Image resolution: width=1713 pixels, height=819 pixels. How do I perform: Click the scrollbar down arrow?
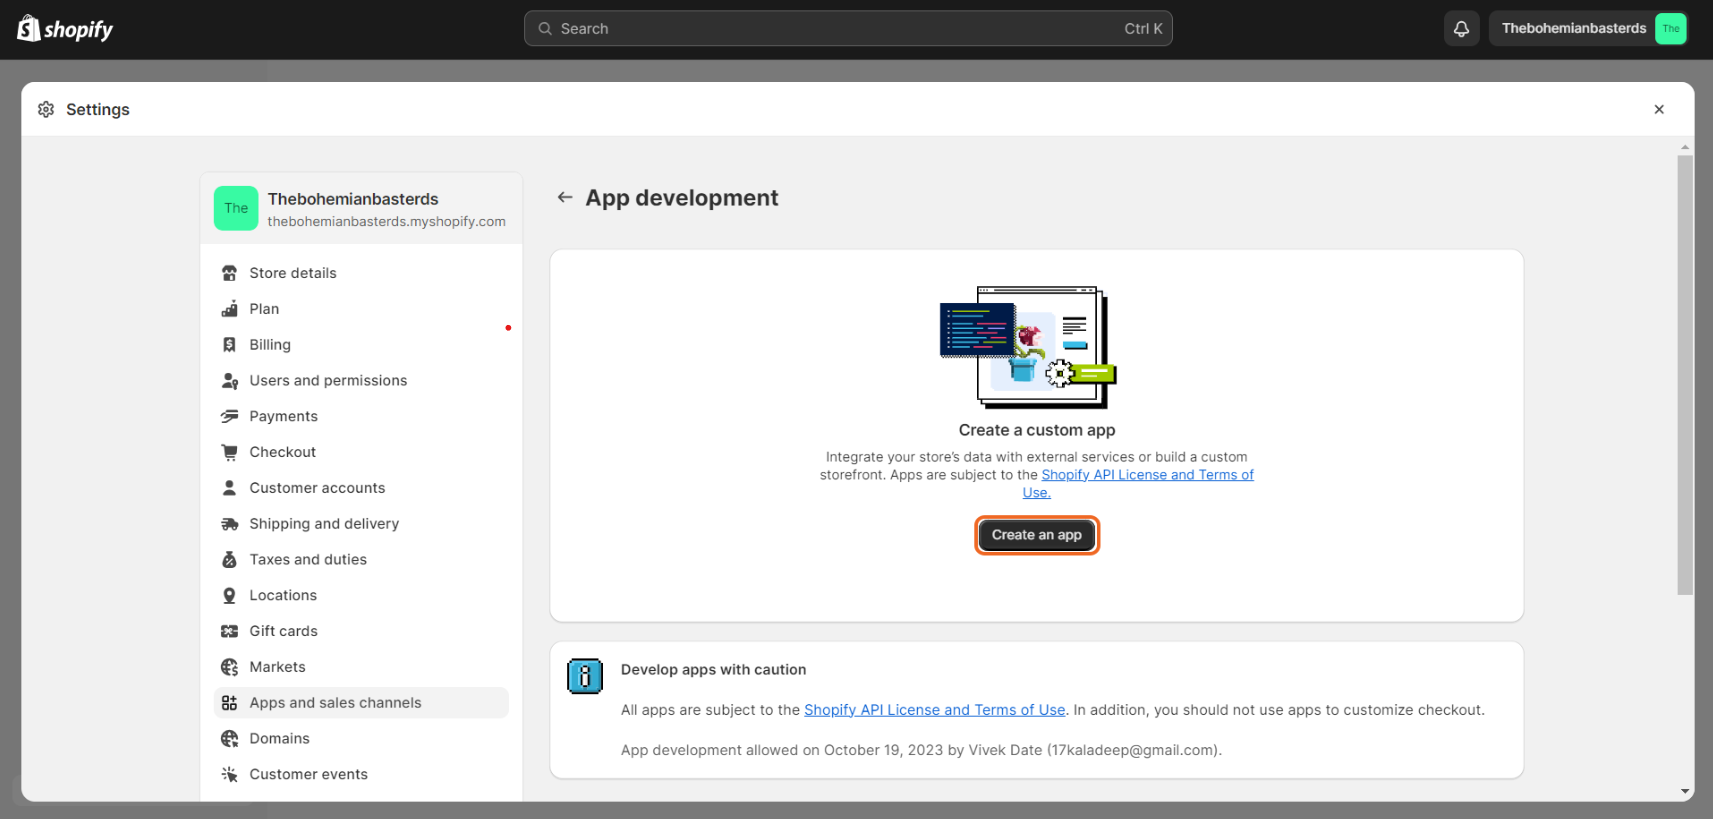1685,792
